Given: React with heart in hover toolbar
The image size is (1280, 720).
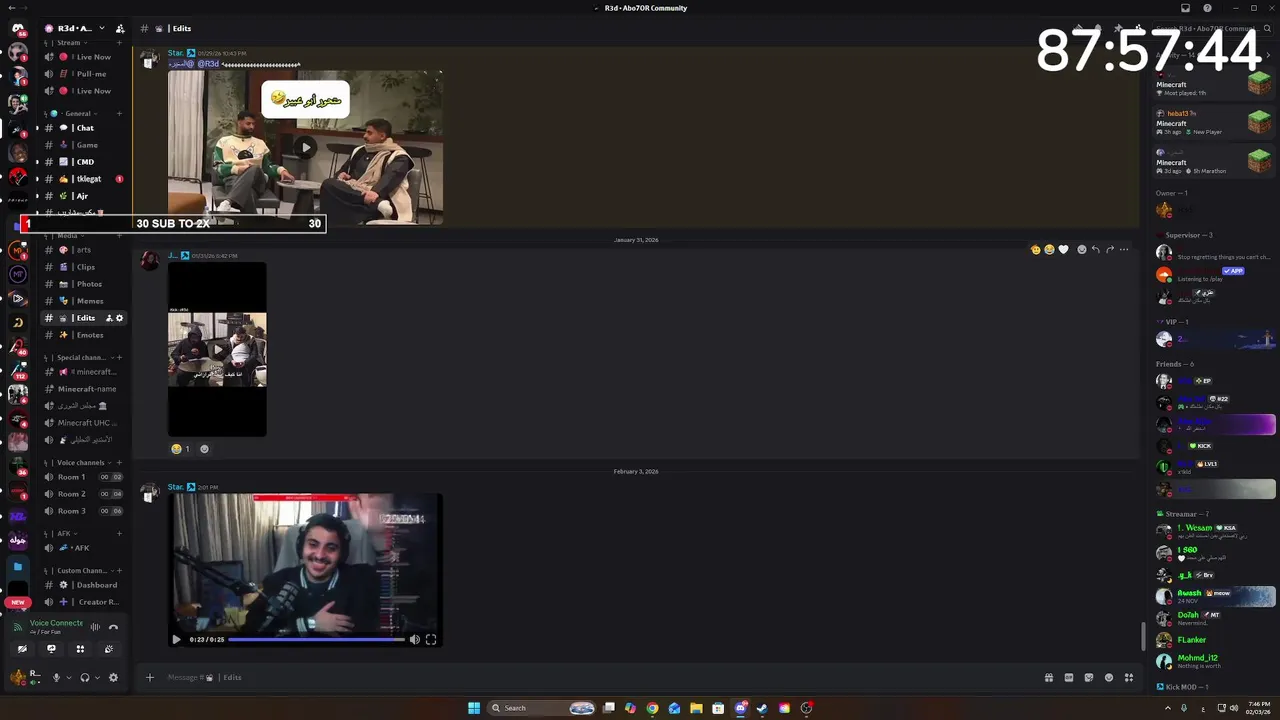Looking at the screenshot, I should (x=1063, y=249).
